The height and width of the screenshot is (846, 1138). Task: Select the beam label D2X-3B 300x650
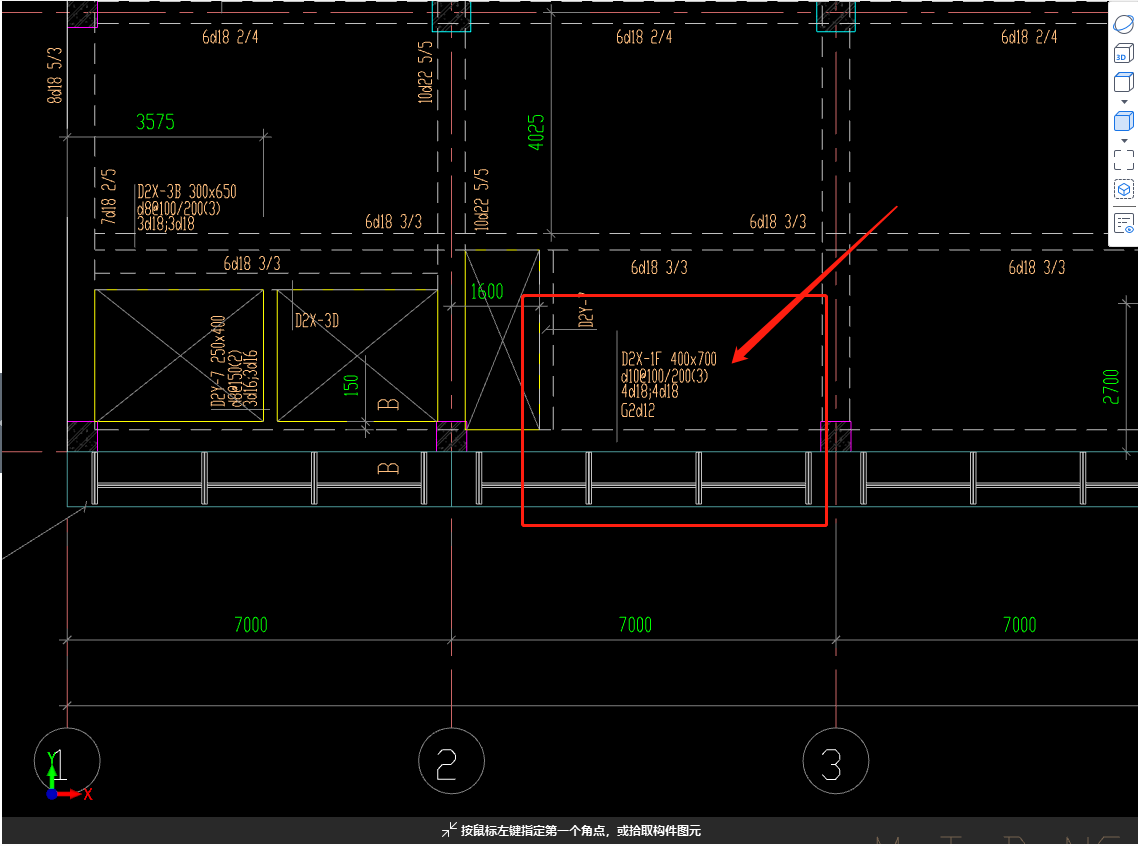tap(187, 192)
